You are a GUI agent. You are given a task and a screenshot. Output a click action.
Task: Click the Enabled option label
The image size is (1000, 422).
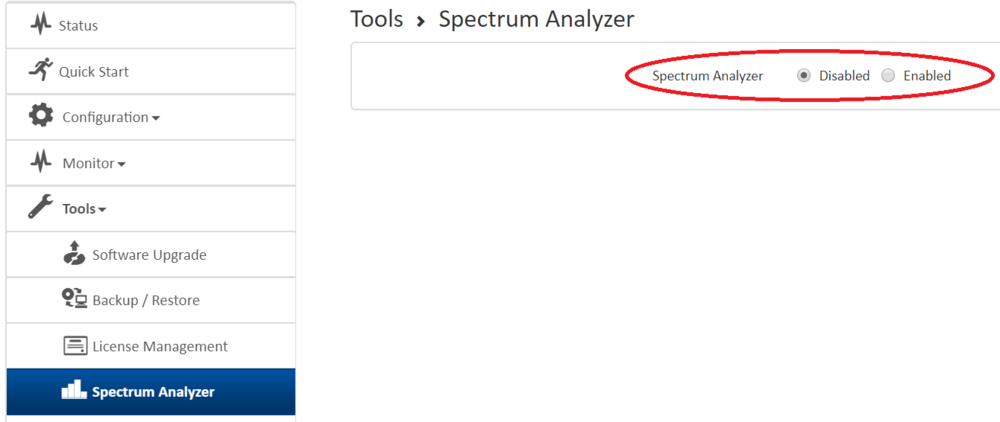(x=927, y=76)
